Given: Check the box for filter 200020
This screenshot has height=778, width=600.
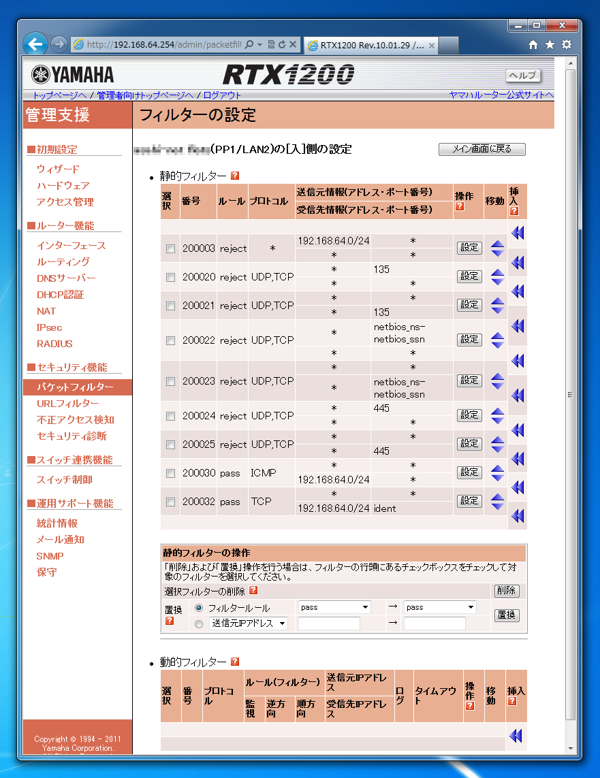Looking at the screenshot, I should click(171, 277).
